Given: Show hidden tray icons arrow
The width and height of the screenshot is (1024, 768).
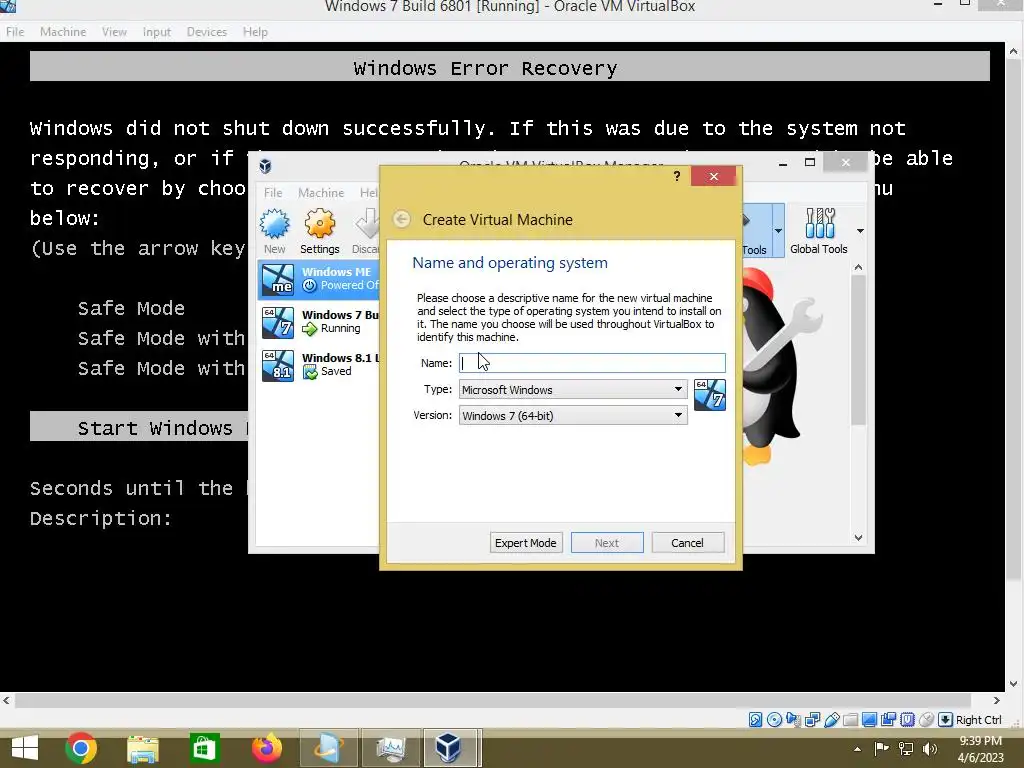Looking at the screenshot, I should coord(857,749).
